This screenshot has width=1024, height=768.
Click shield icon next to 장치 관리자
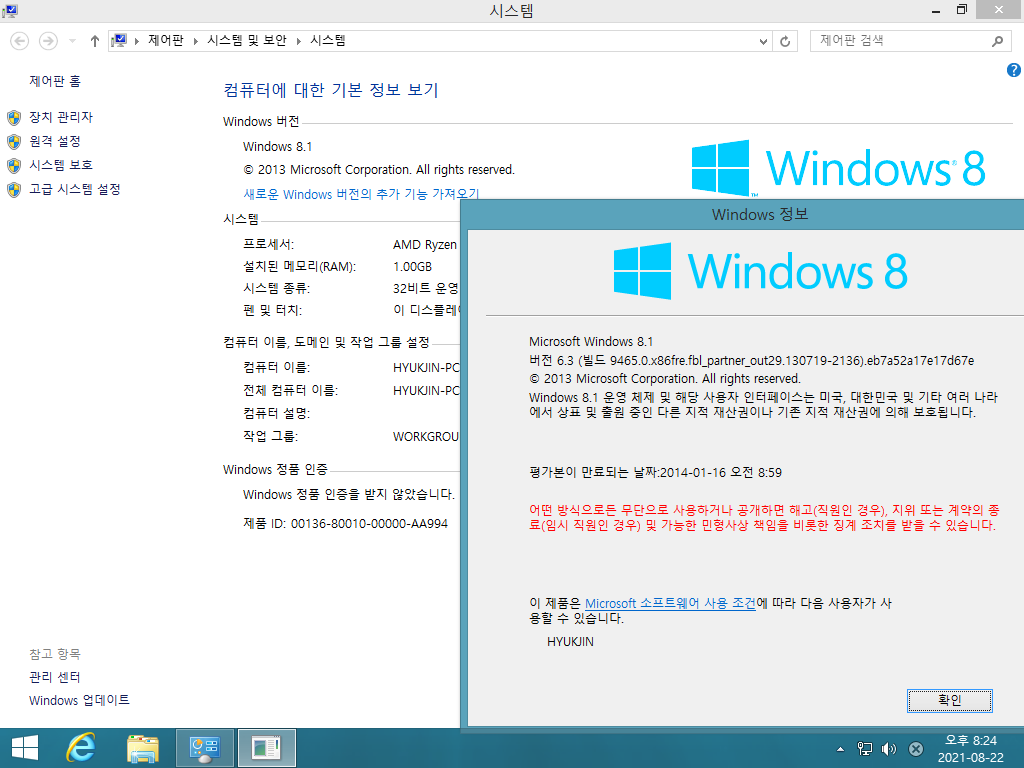pos(14,118)
